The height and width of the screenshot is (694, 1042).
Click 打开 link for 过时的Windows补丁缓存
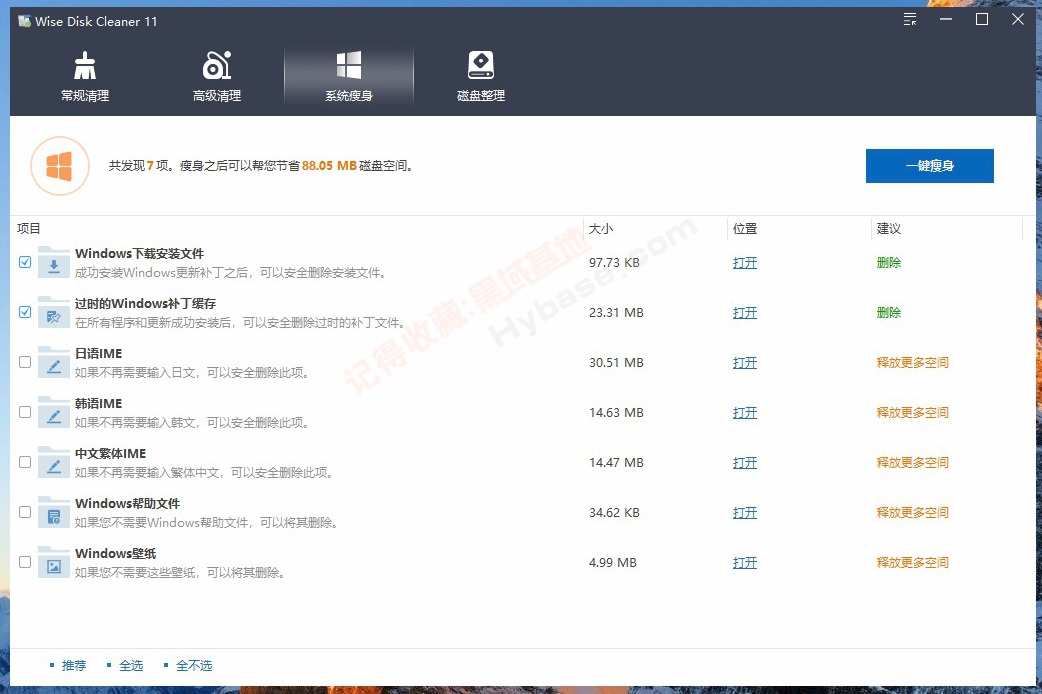click(x=745, y=312)
